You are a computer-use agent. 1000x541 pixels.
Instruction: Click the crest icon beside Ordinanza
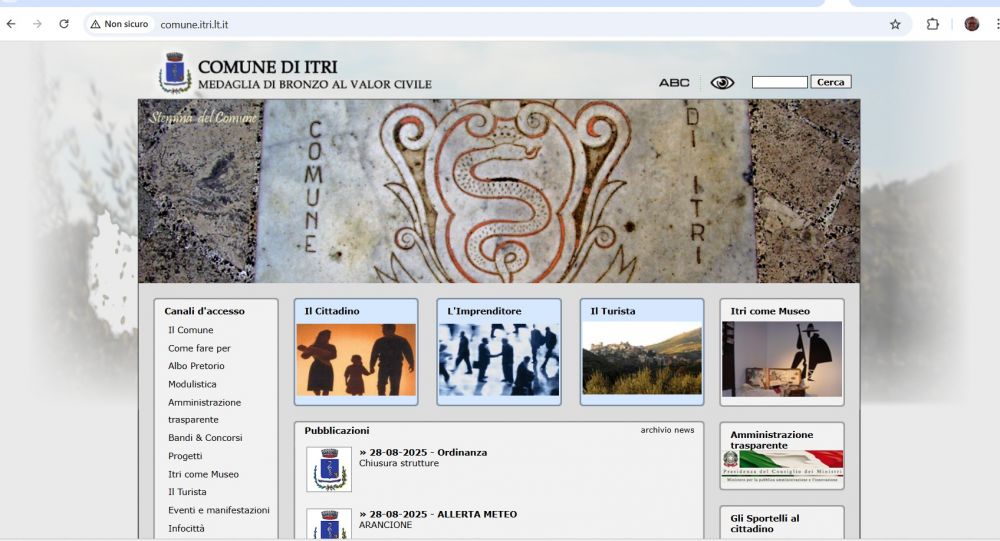click(329, 470)
